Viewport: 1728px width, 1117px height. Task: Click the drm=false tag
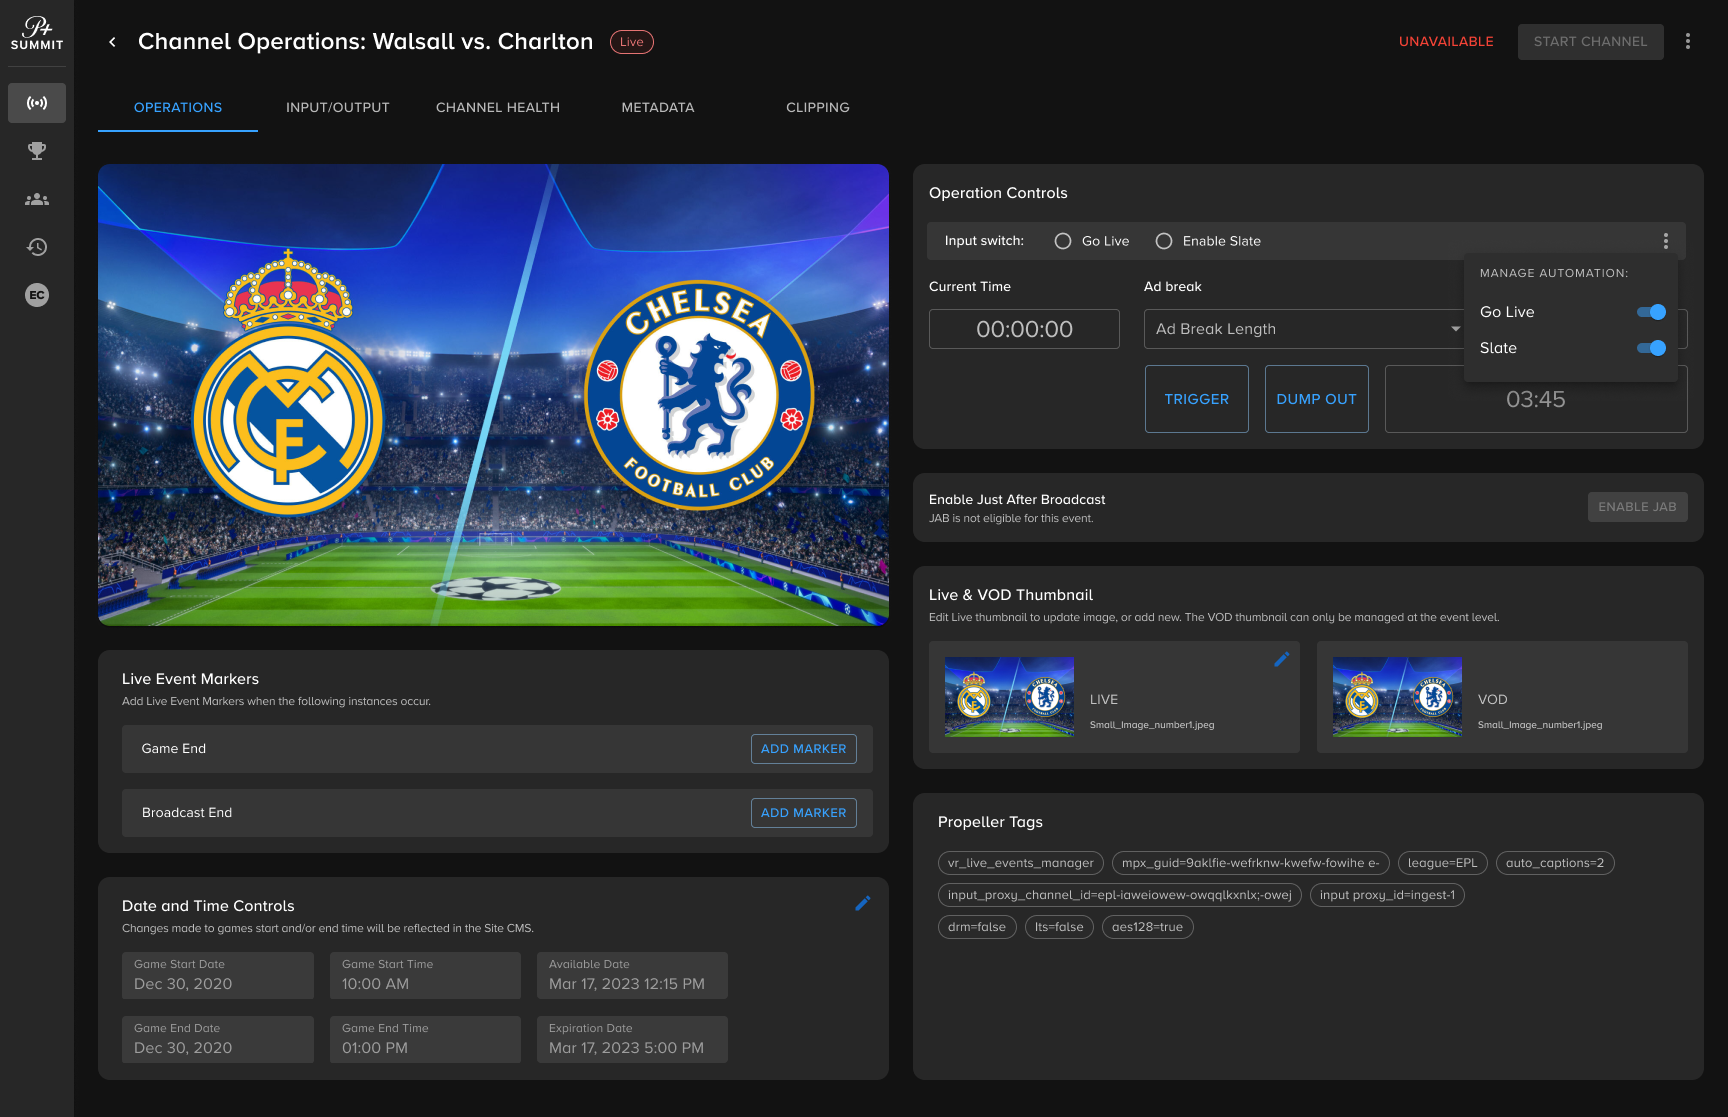(977, 927)
